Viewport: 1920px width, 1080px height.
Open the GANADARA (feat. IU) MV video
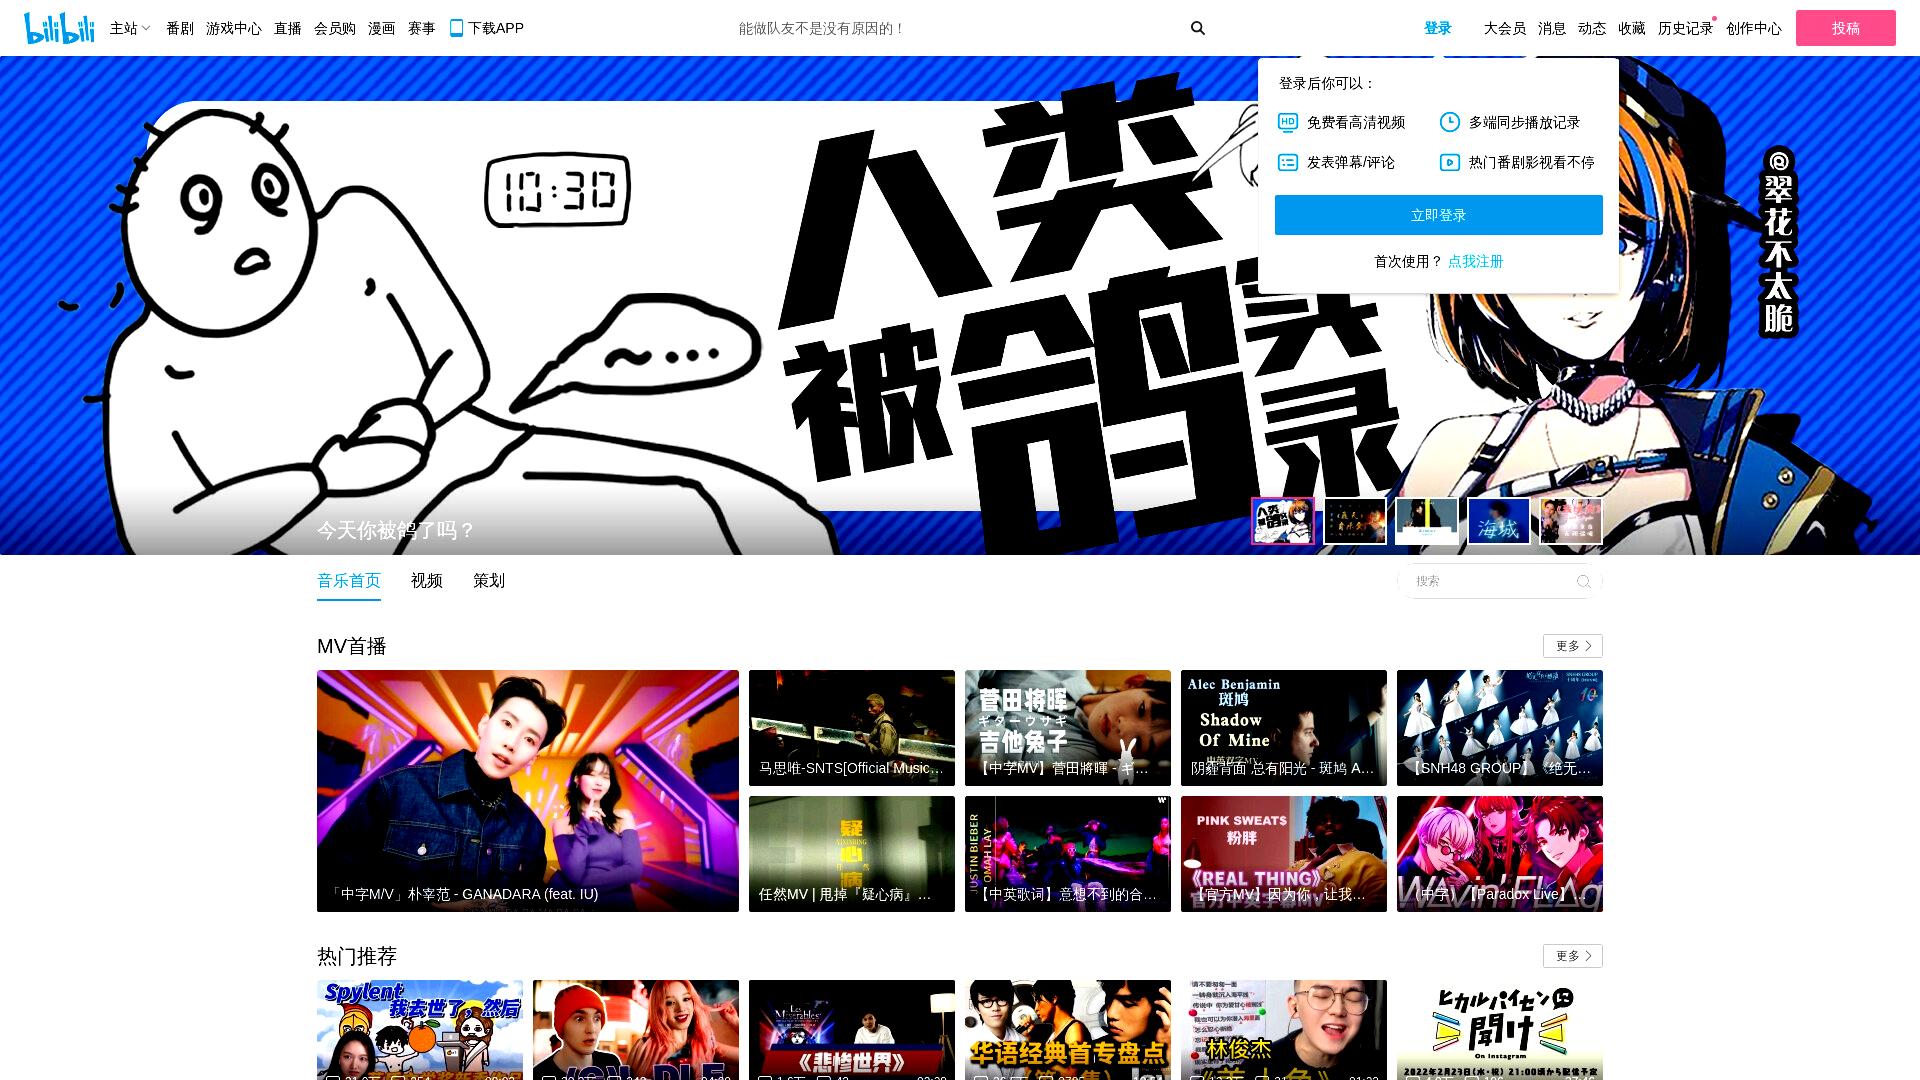(x=528, y=791)
